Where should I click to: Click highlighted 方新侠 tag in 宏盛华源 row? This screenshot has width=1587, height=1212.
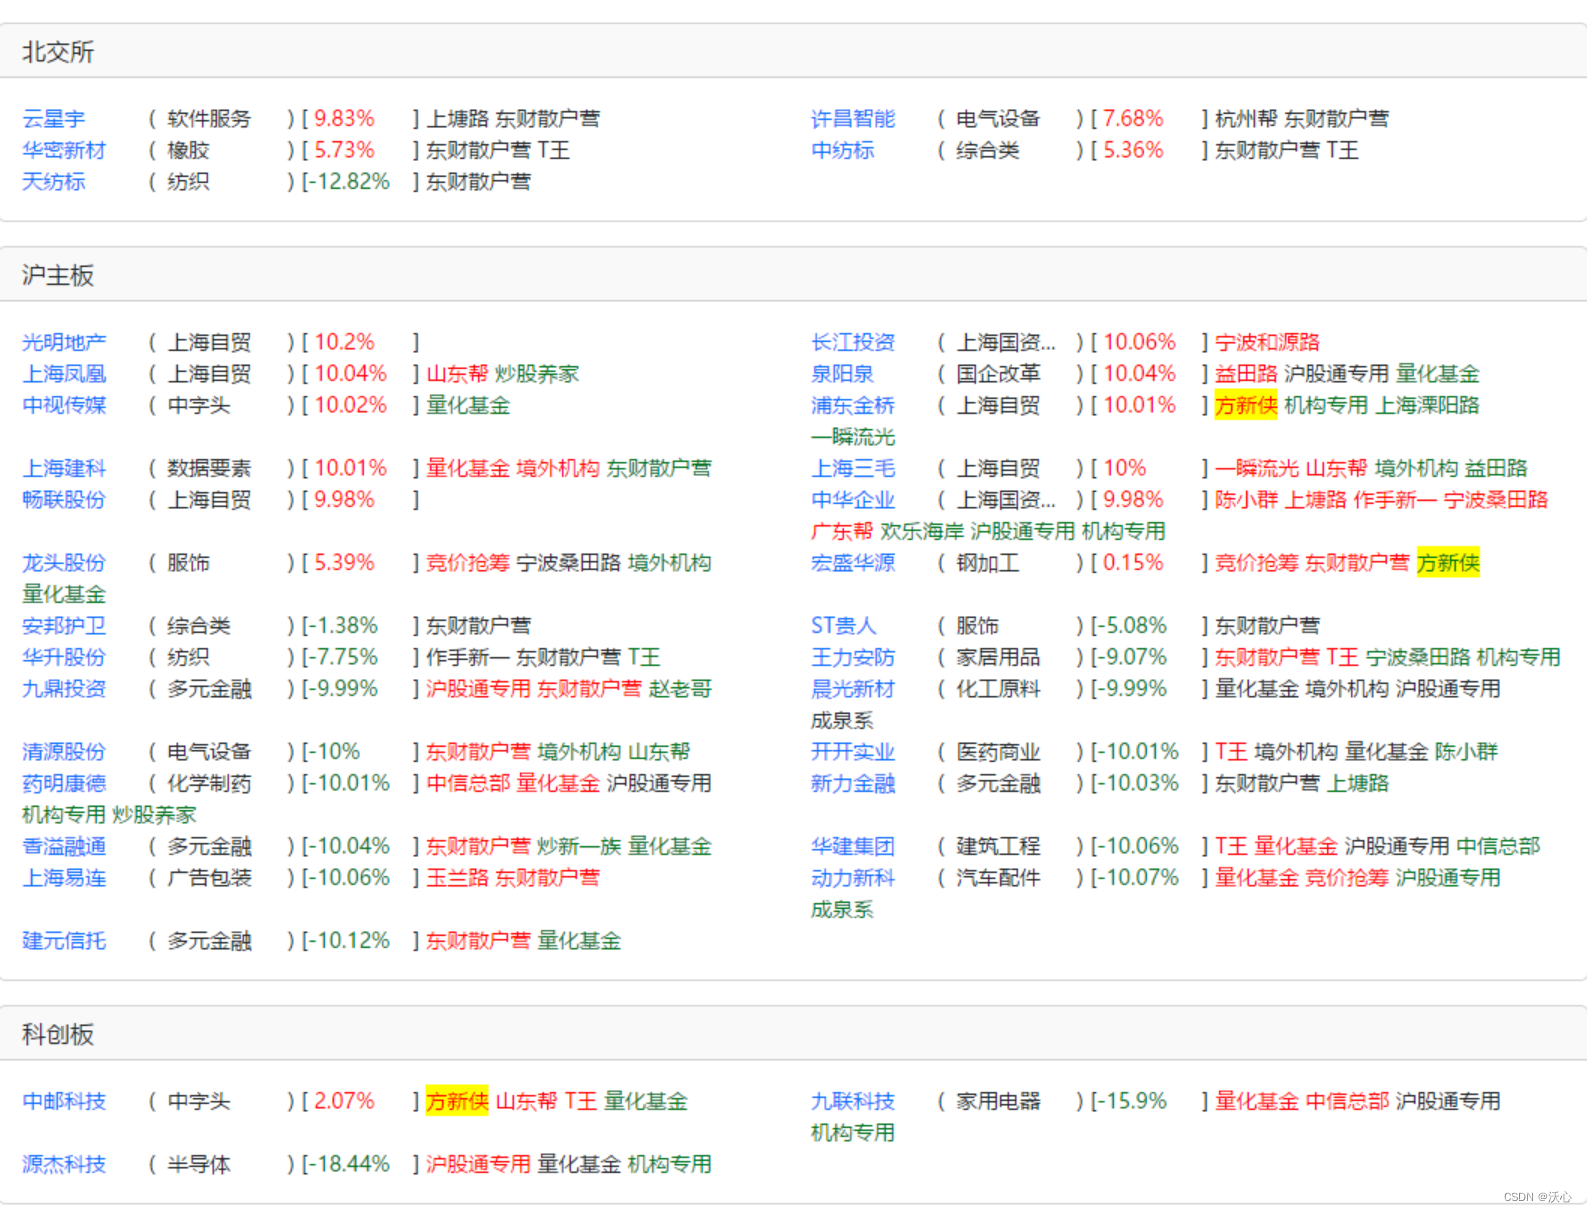[x=1448, y=563]
